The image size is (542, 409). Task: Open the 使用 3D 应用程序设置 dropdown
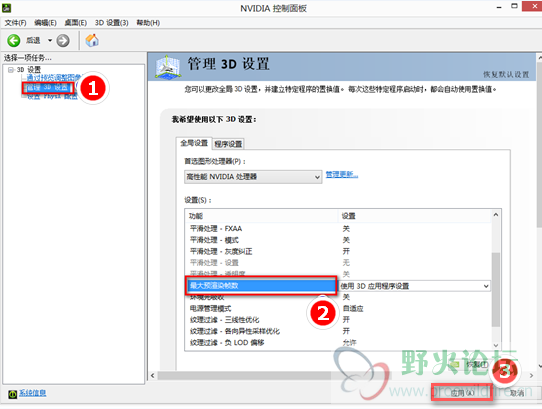coord(414,286)
